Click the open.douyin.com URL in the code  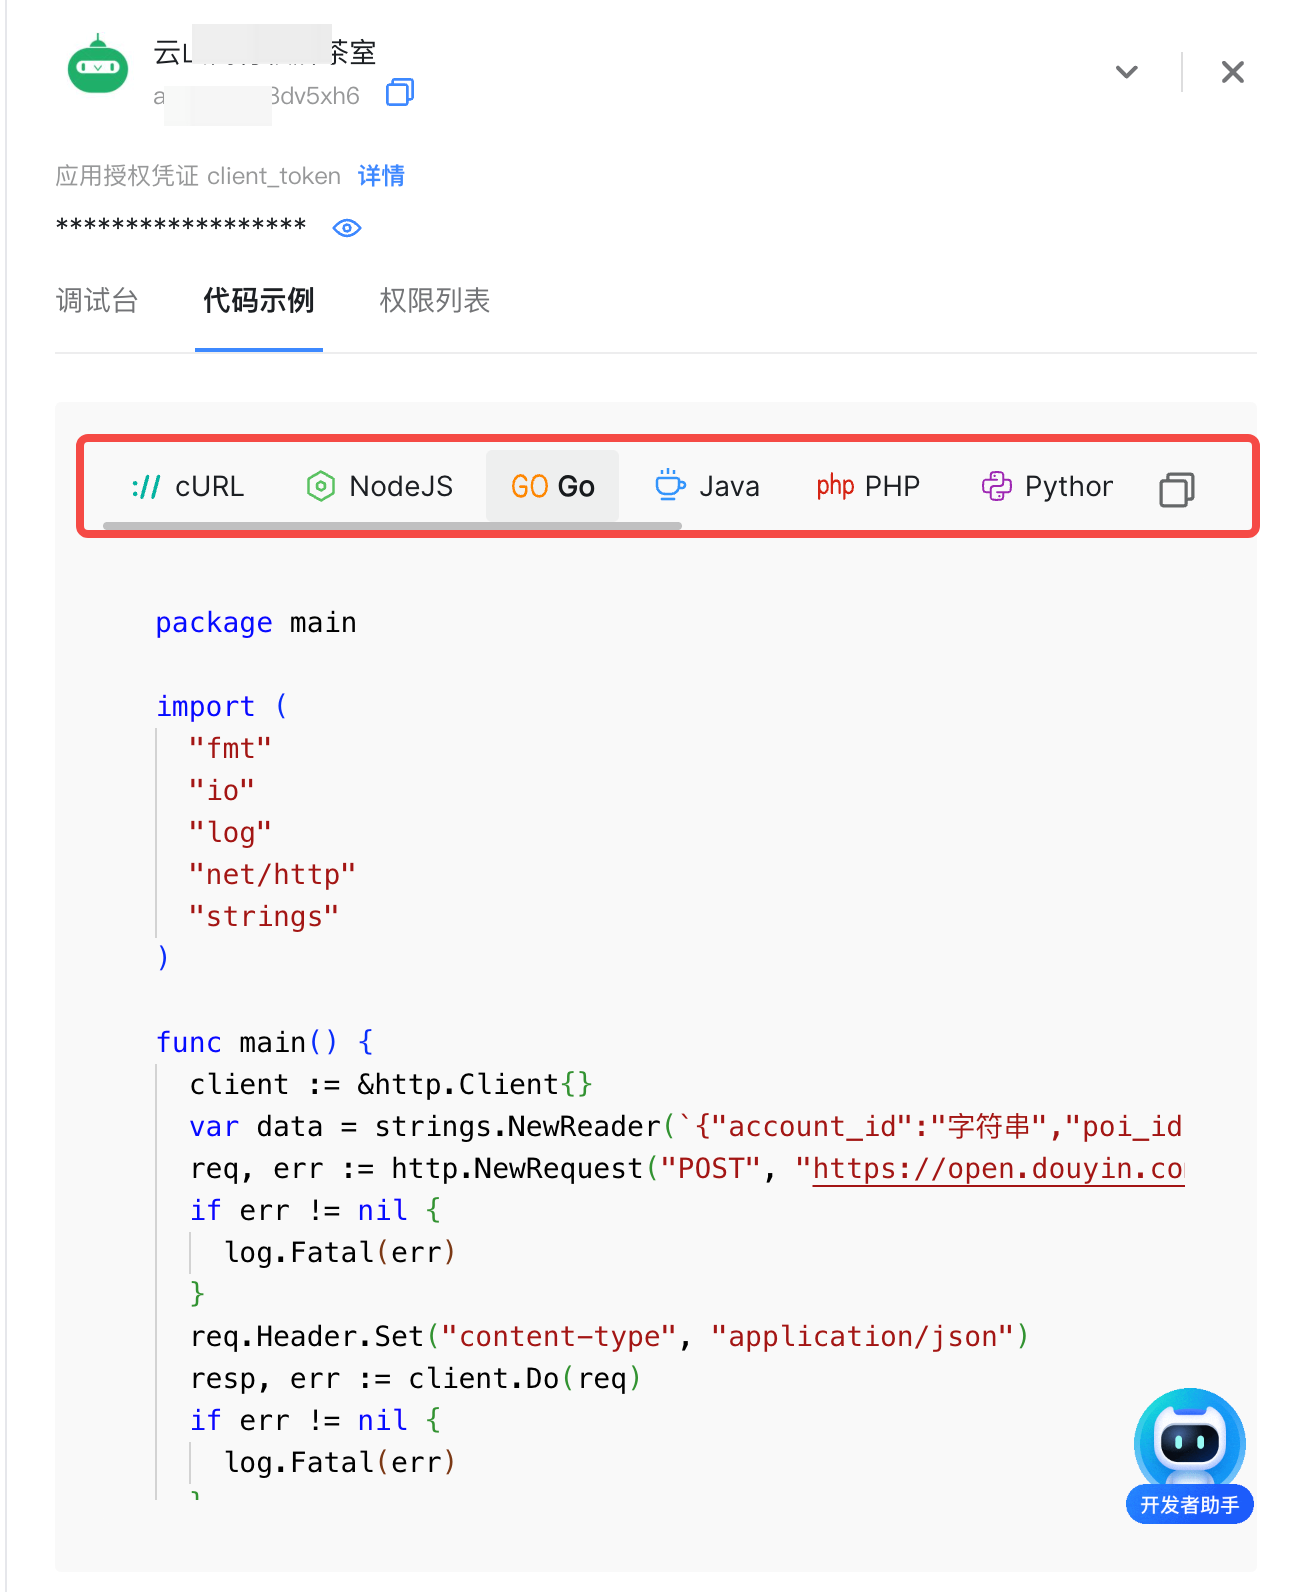pyautogui.click(x=997, y=1169)
